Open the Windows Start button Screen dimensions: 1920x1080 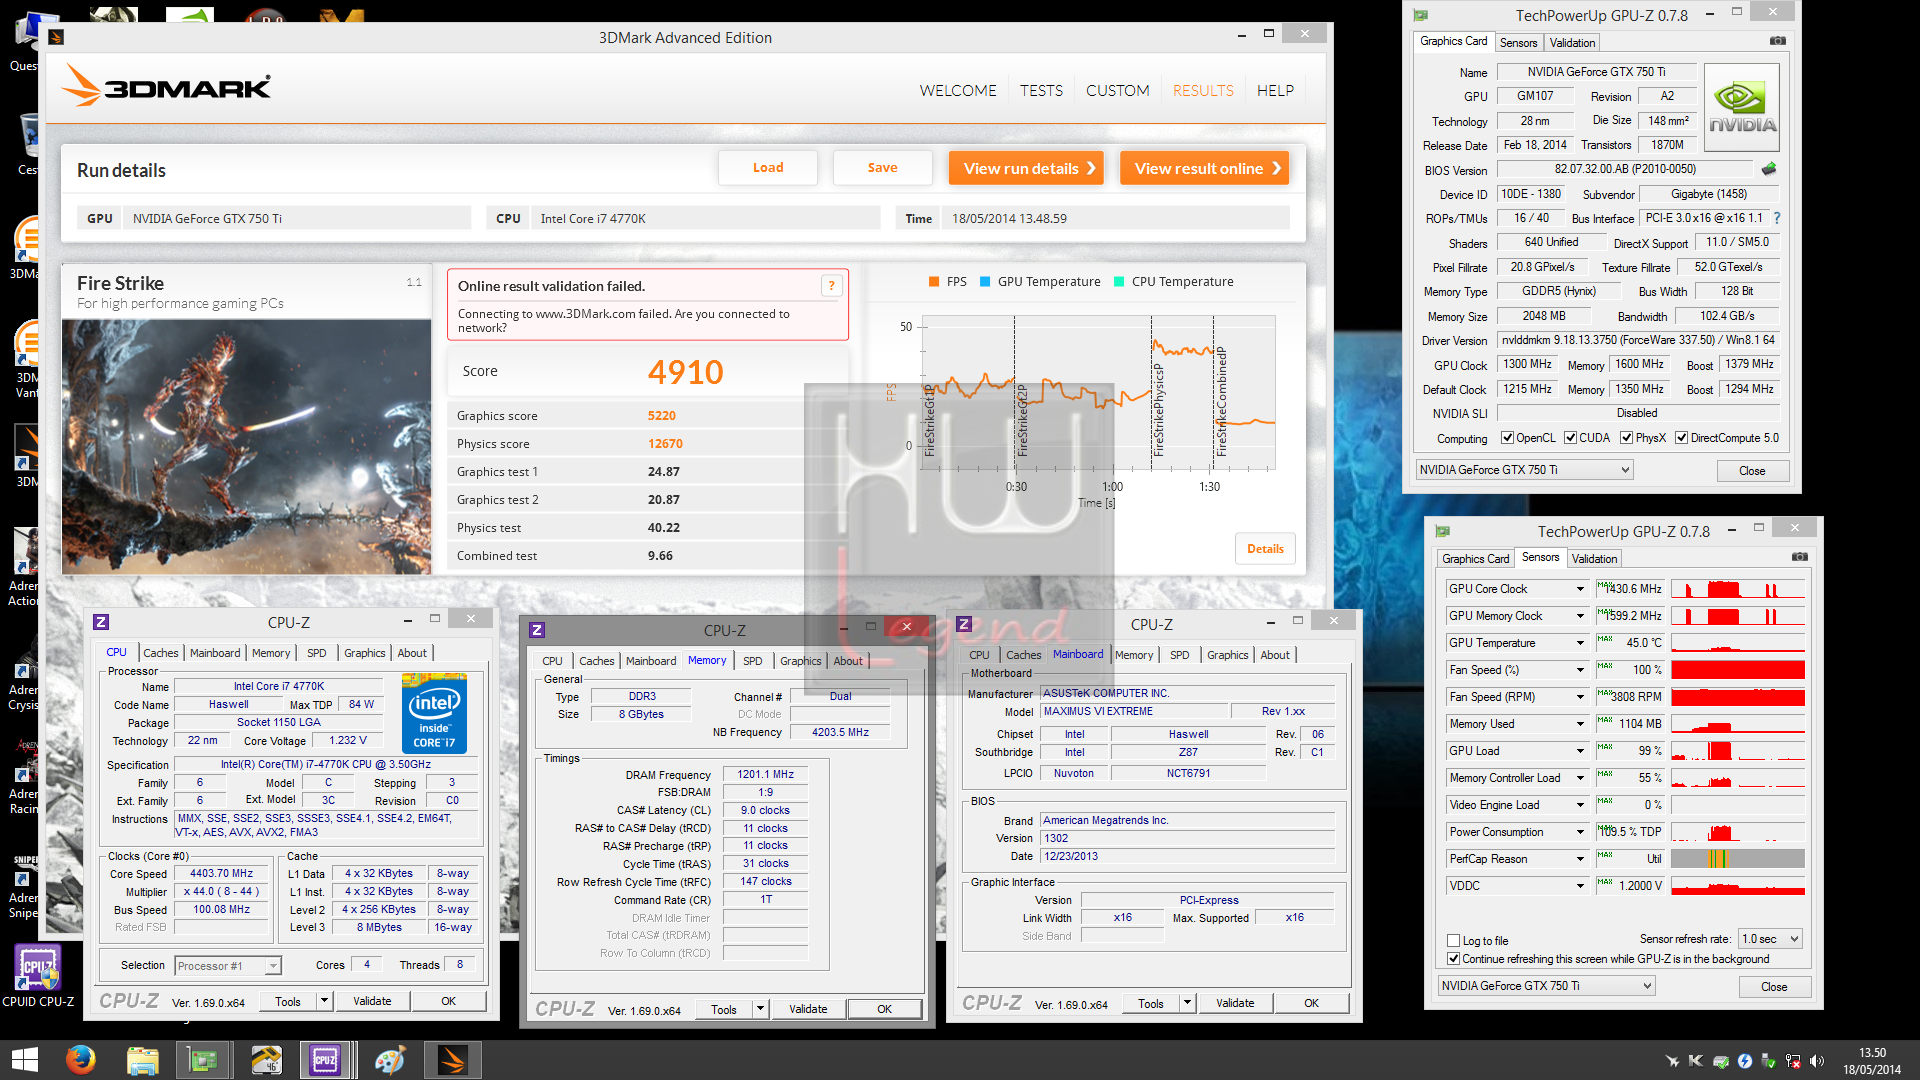(x=24, y=1059)
